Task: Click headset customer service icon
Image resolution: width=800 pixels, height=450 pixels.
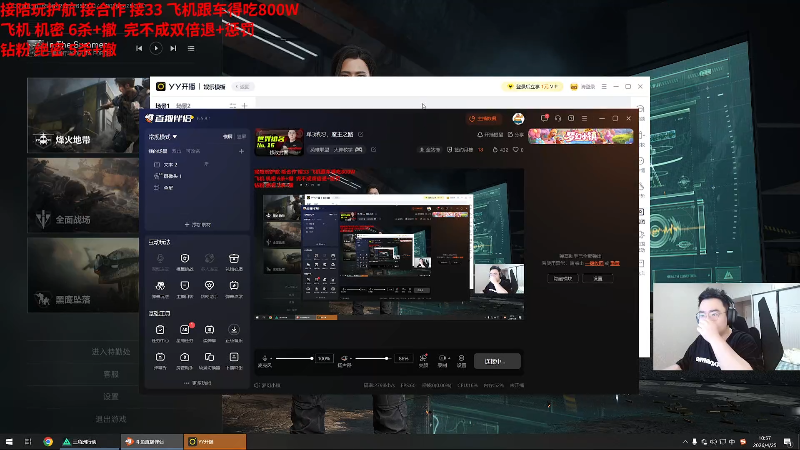Action: pos(558,118)
